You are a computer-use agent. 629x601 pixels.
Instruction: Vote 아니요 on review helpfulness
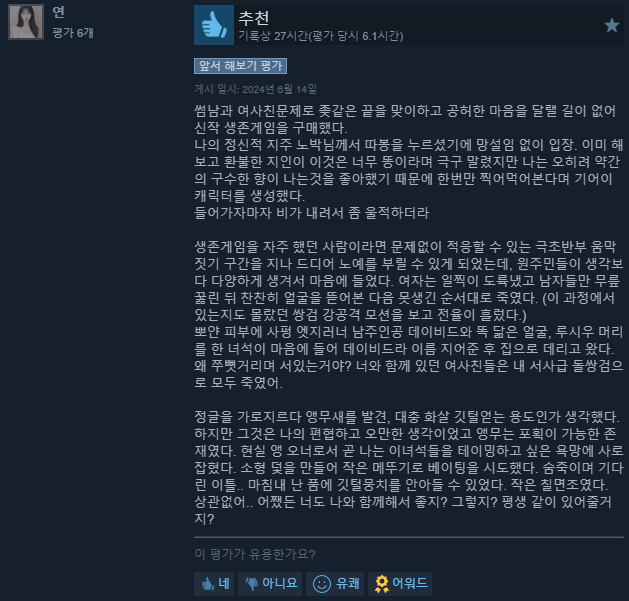270,583
